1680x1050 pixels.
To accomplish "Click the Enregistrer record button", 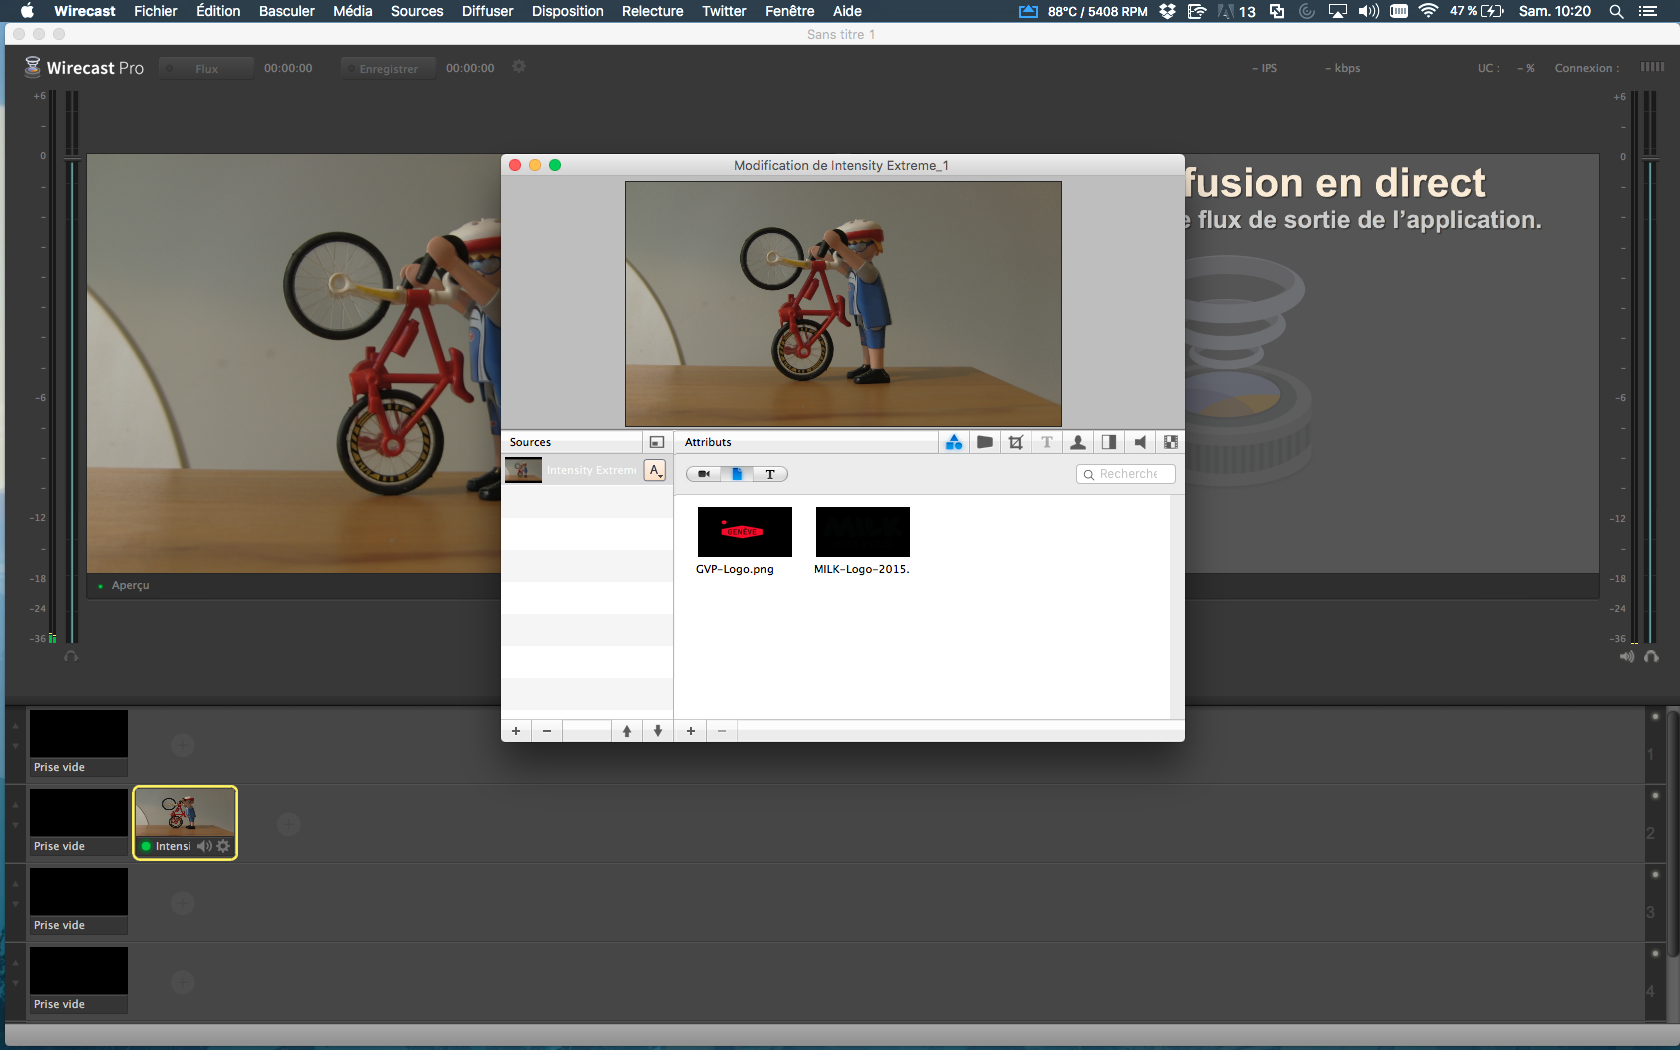I will pyautogui.click(x=388, y=68).
